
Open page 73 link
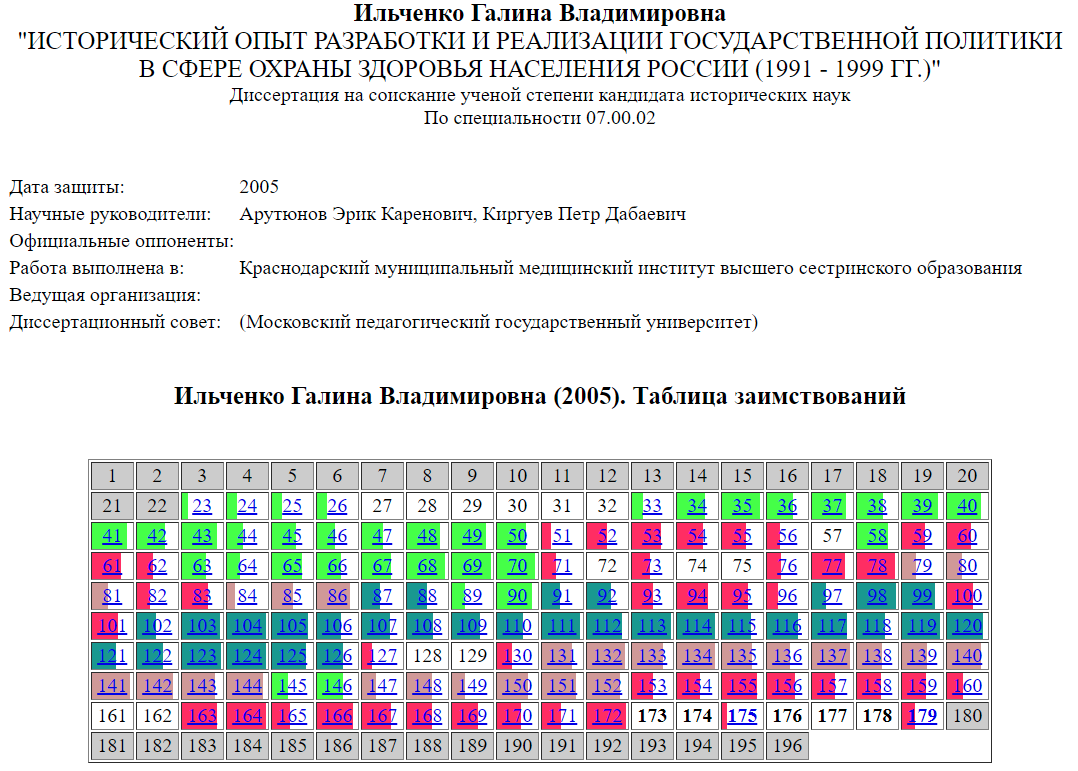[x=652, y=566]
